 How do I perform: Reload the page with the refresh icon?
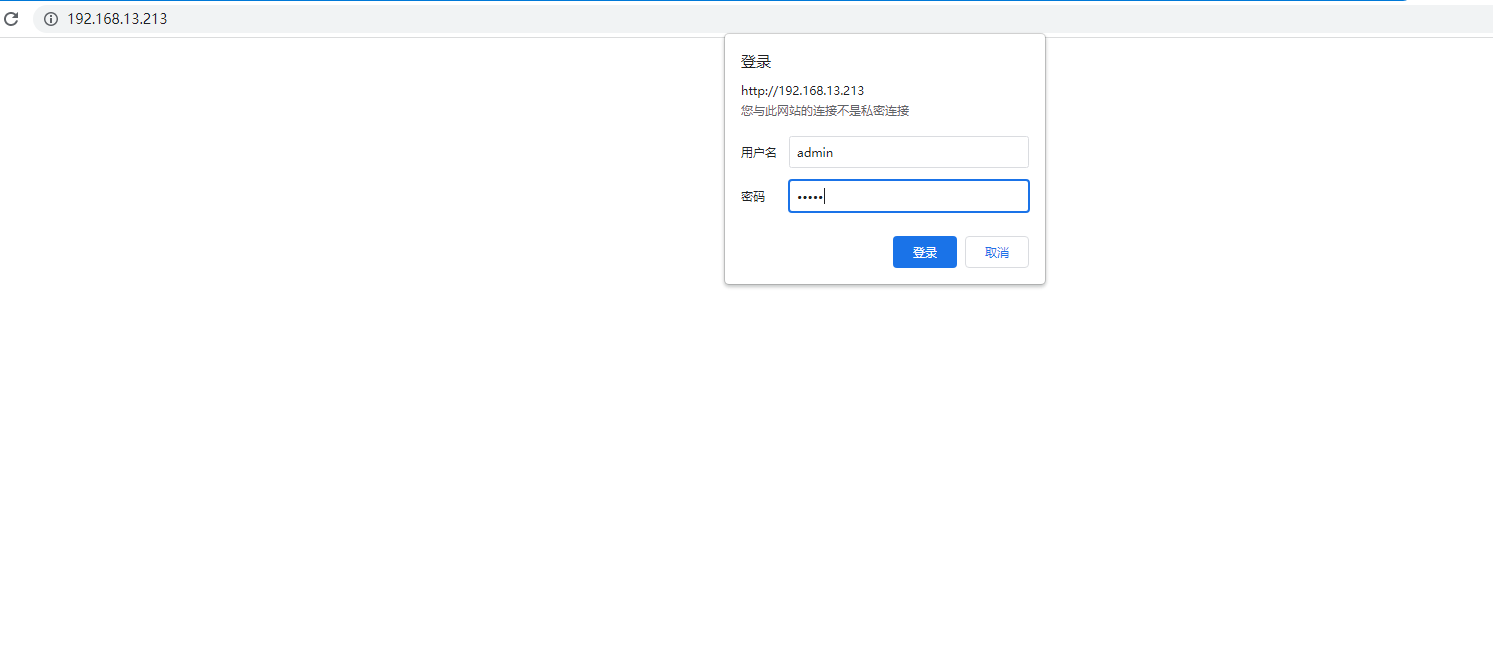pyautogui.click(x=12, y=19)
